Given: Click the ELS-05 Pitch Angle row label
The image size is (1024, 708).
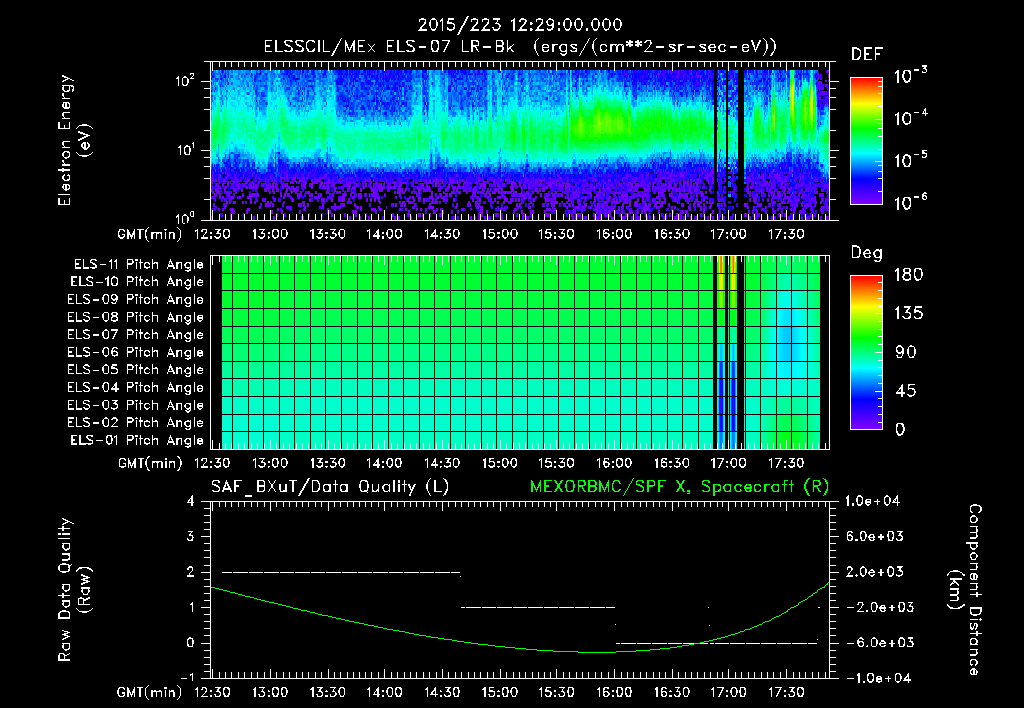Looking at the screenshot, I should [x=136, y=370].
